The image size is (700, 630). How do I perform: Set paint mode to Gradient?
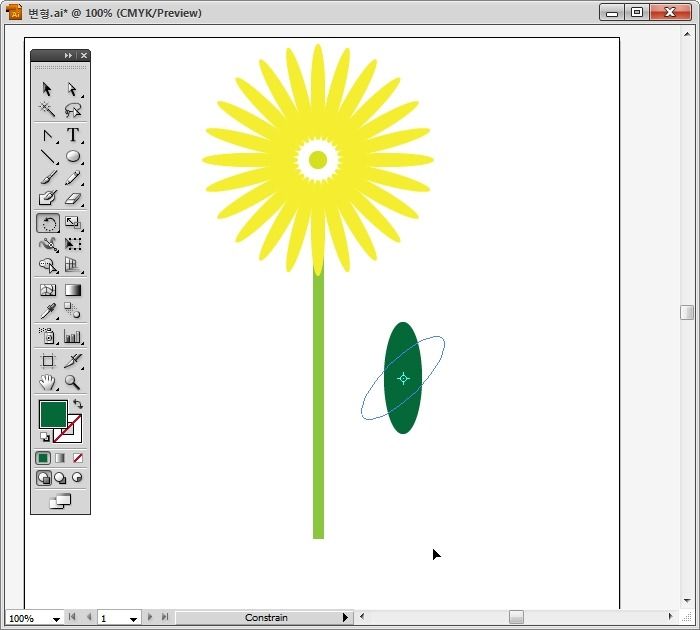click(x=60, y=458)
